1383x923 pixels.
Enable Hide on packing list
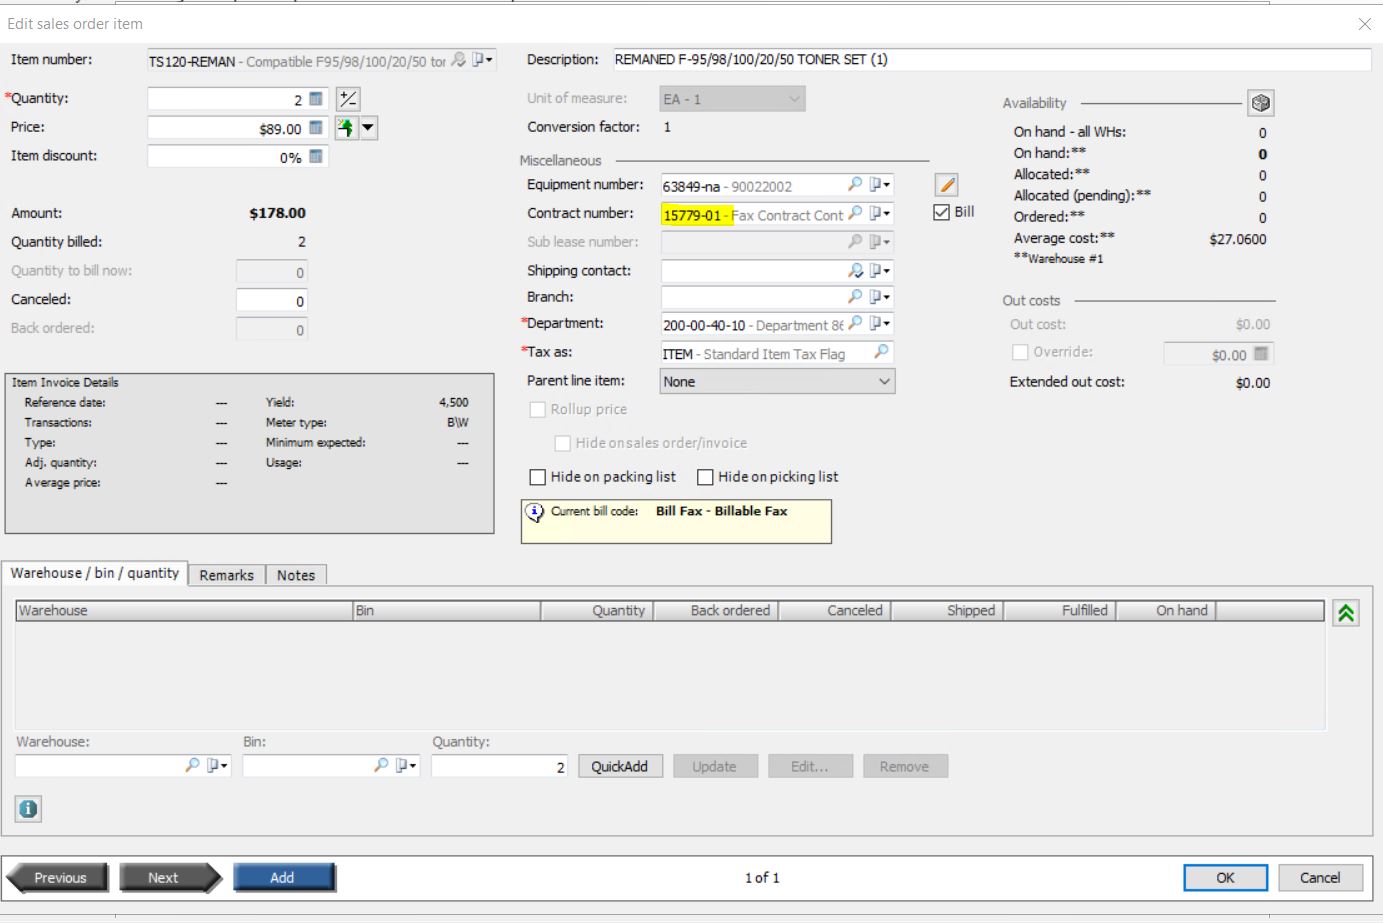pyautogui.click(x=537, y=477)
